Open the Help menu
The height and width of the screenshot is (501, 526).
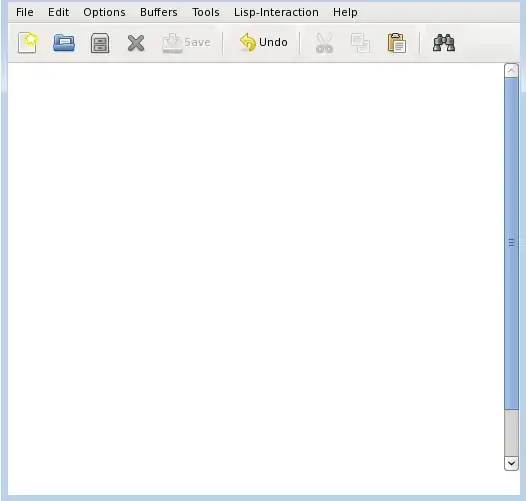pos(345,12)
